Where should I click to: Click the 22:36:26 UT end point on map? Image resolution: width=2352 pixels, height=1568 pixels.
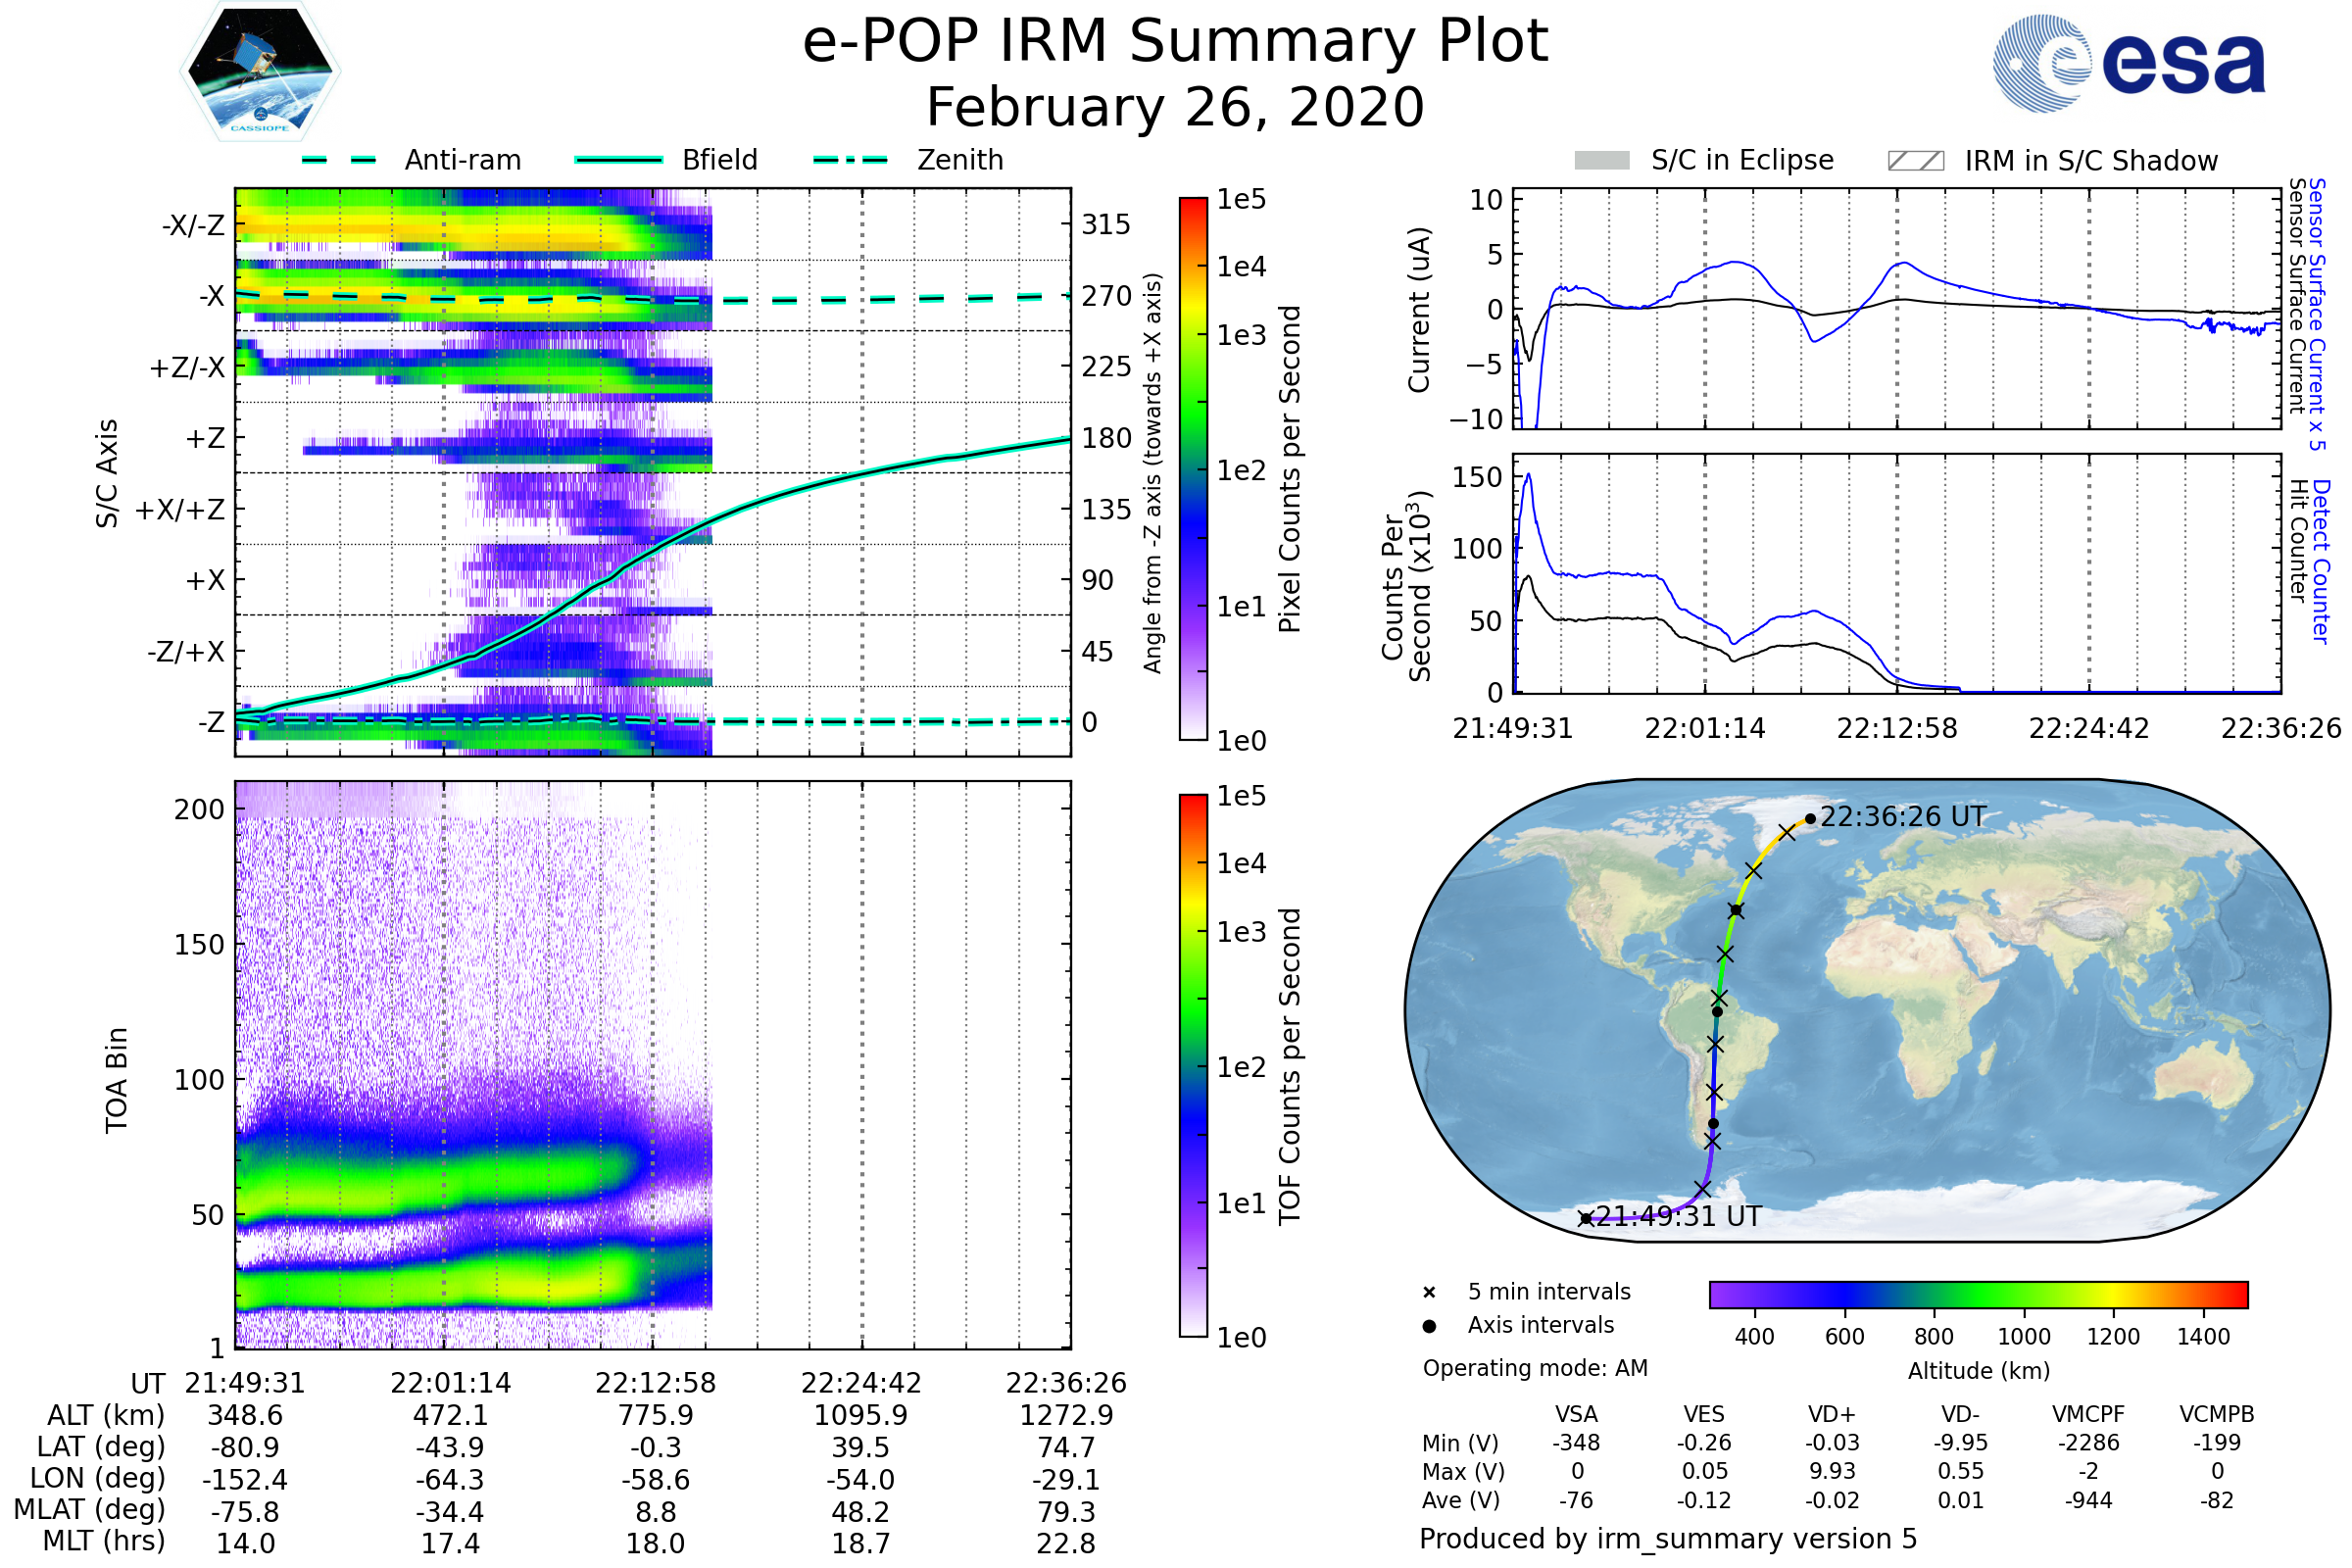click(x=1810, y=819)
